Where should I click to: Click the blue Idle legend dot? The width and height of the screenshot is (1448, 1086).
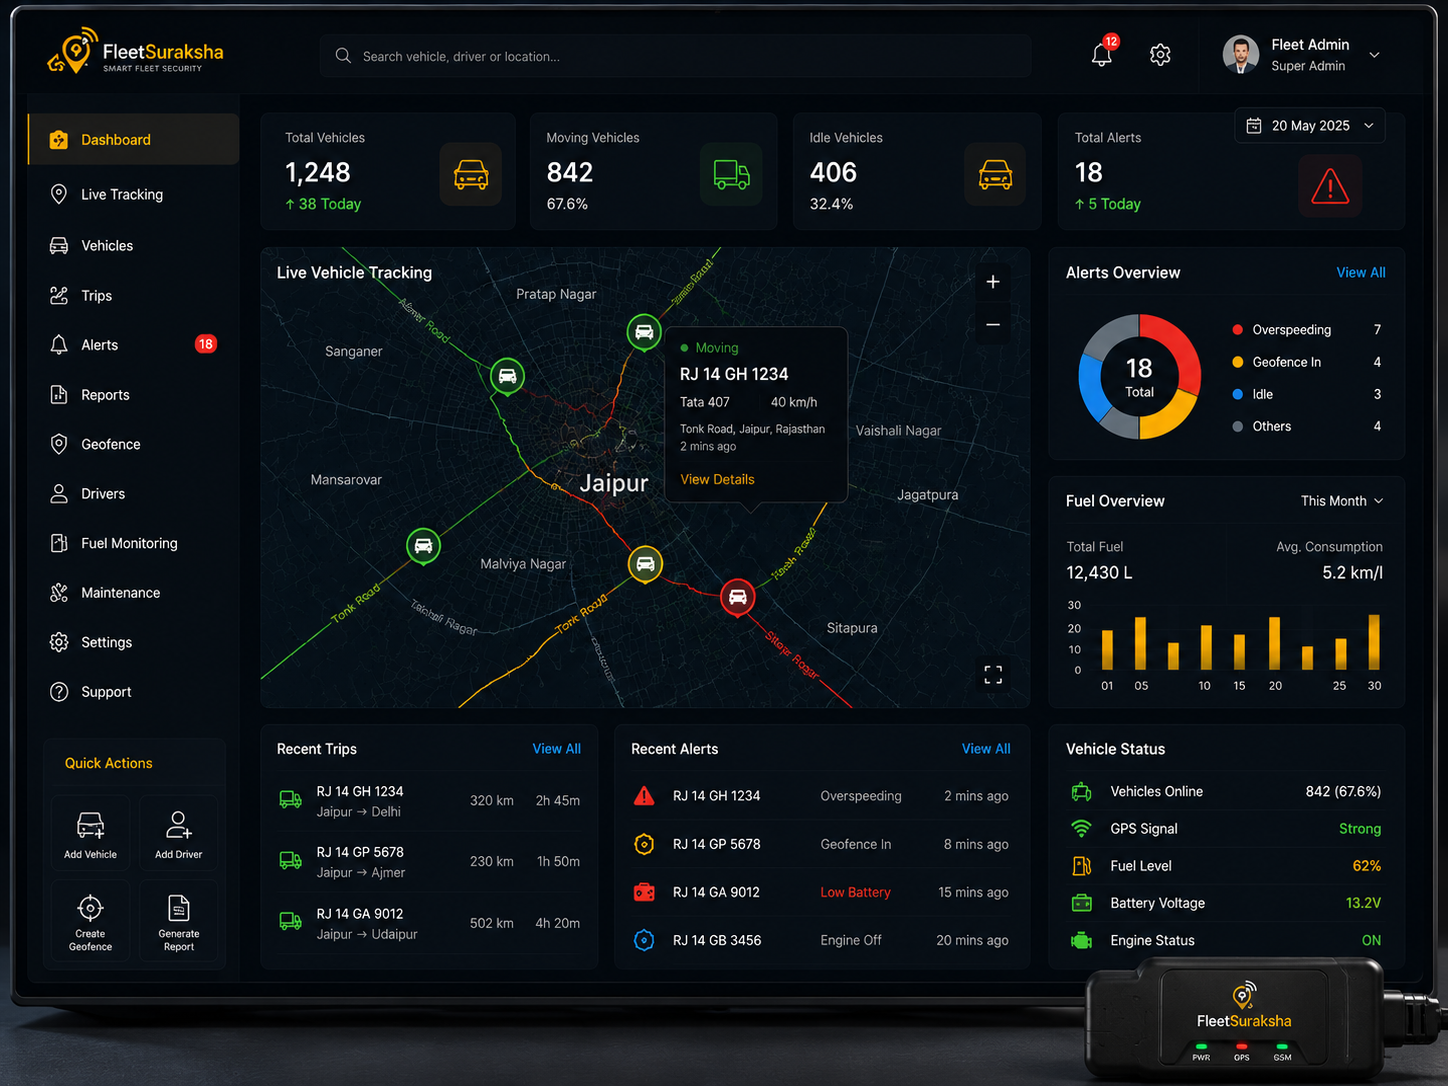coord(1238,394)
